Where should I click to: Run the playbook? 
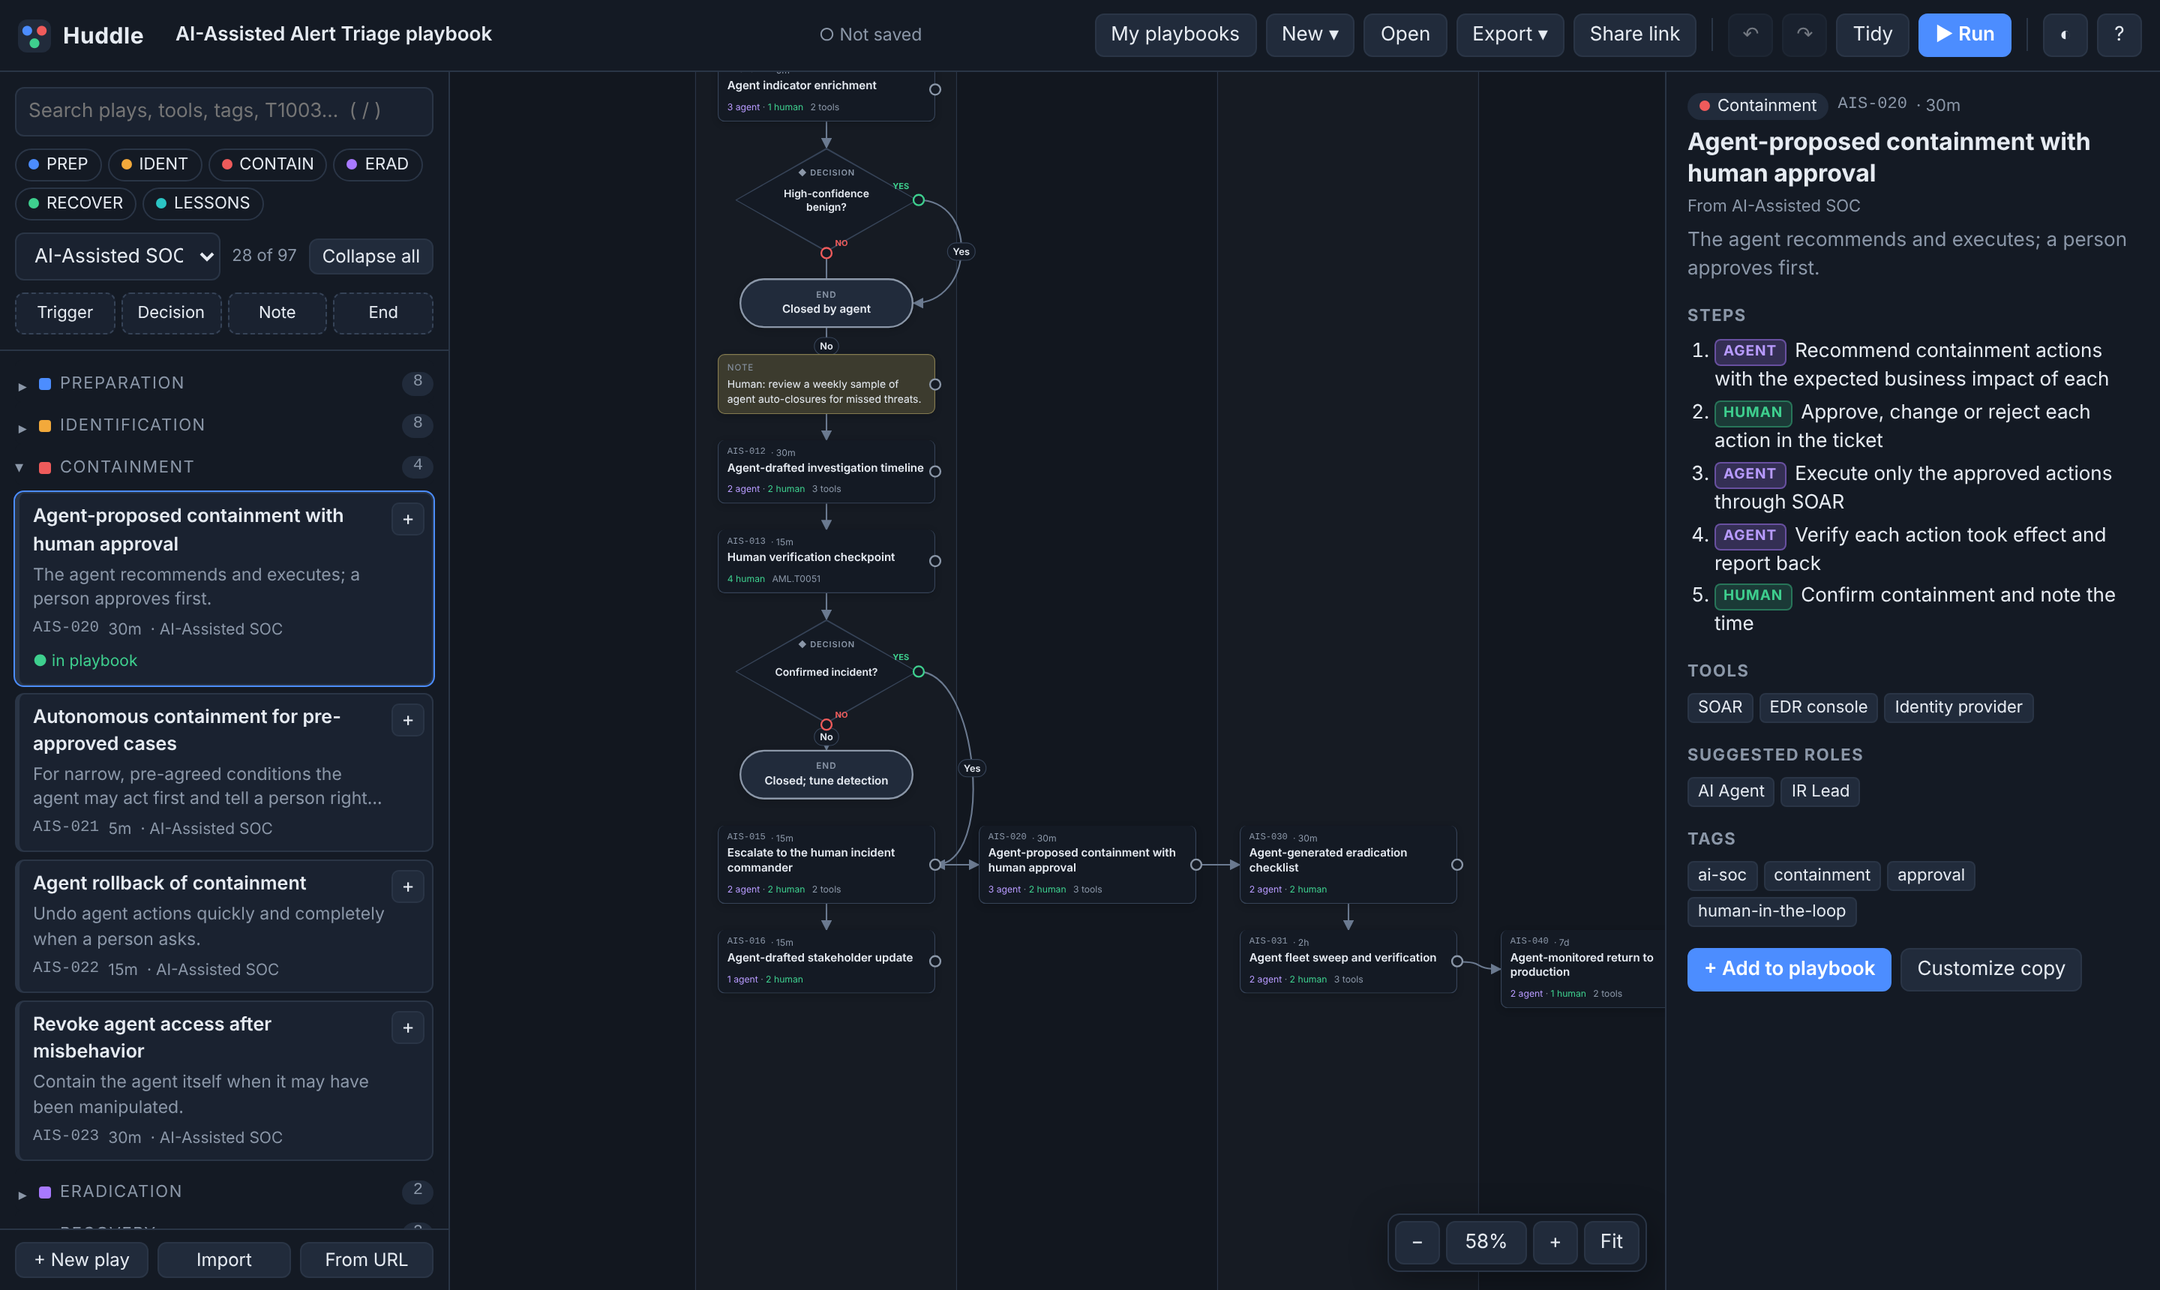click(1964, 34)
